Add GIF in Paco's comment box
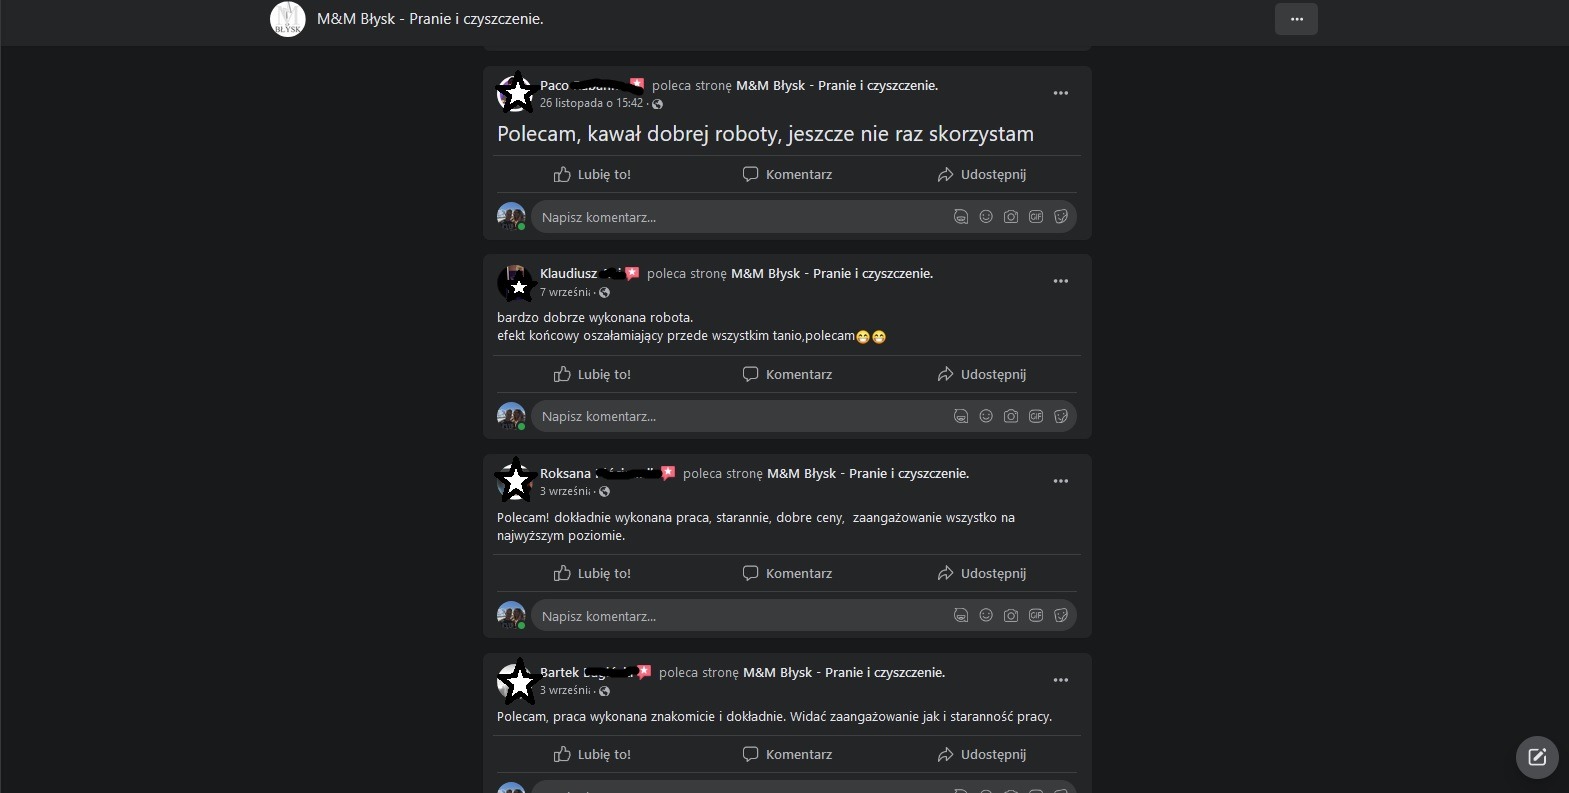The width and height of the screenshot is (1569, 793). [1036, 217]
